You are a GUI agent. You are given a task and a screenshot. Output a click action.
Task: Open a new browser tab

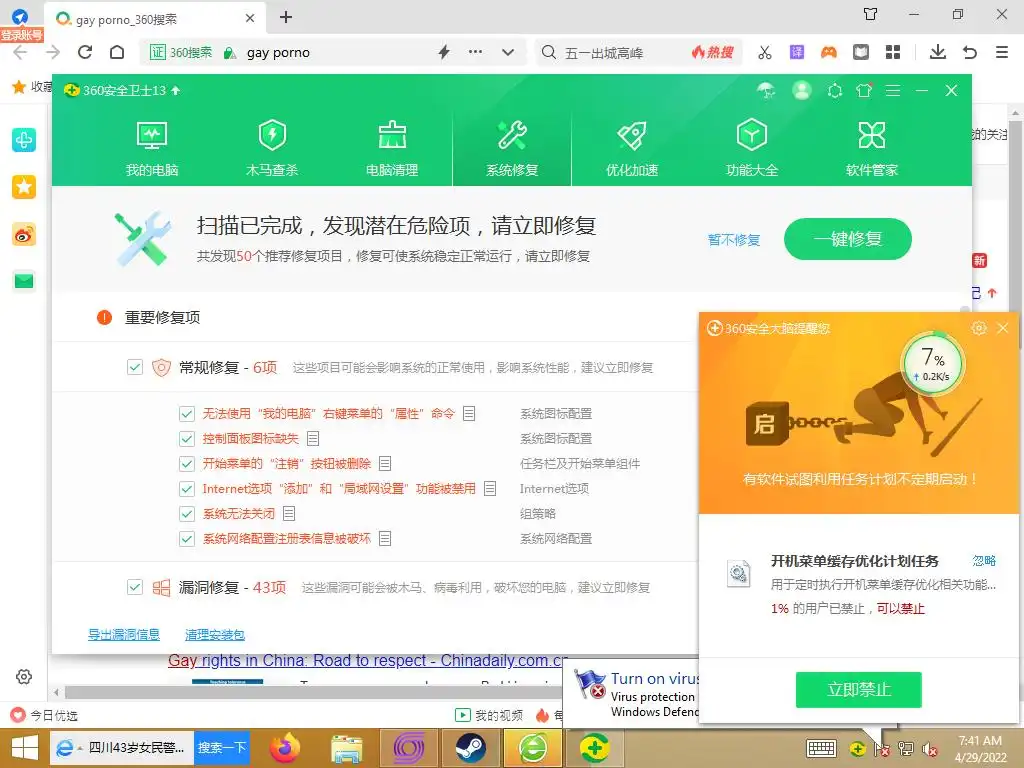click(285, 18)
